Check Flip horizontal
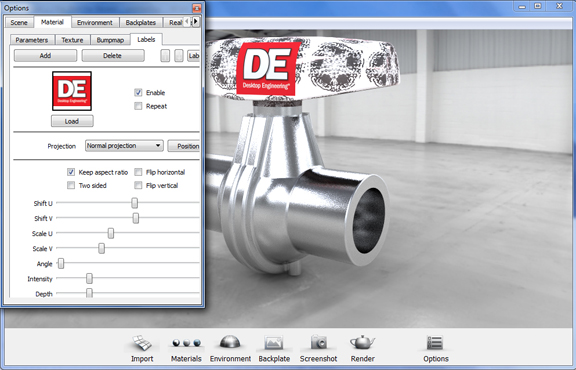The height and width of the screenshot is (370, 576). pos(138,172)
